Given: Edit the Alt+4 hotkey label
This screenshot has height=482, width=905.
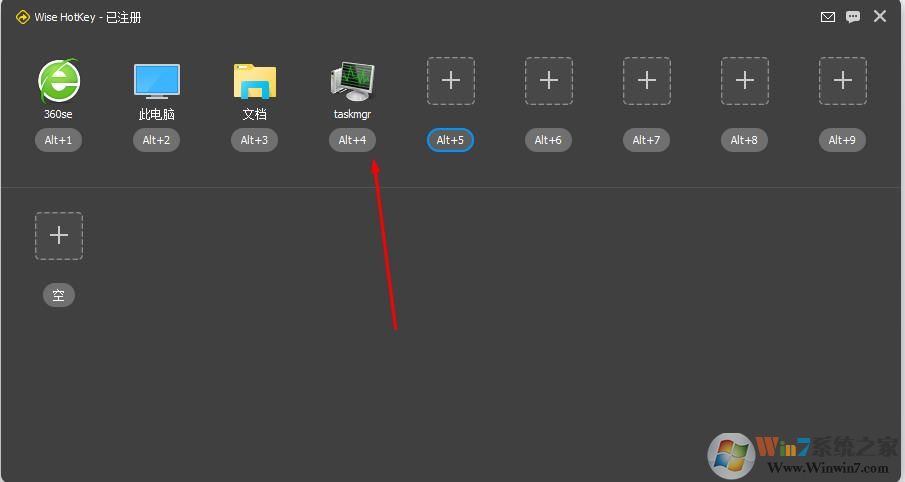Looking at the screenshot, I should 353,140.
